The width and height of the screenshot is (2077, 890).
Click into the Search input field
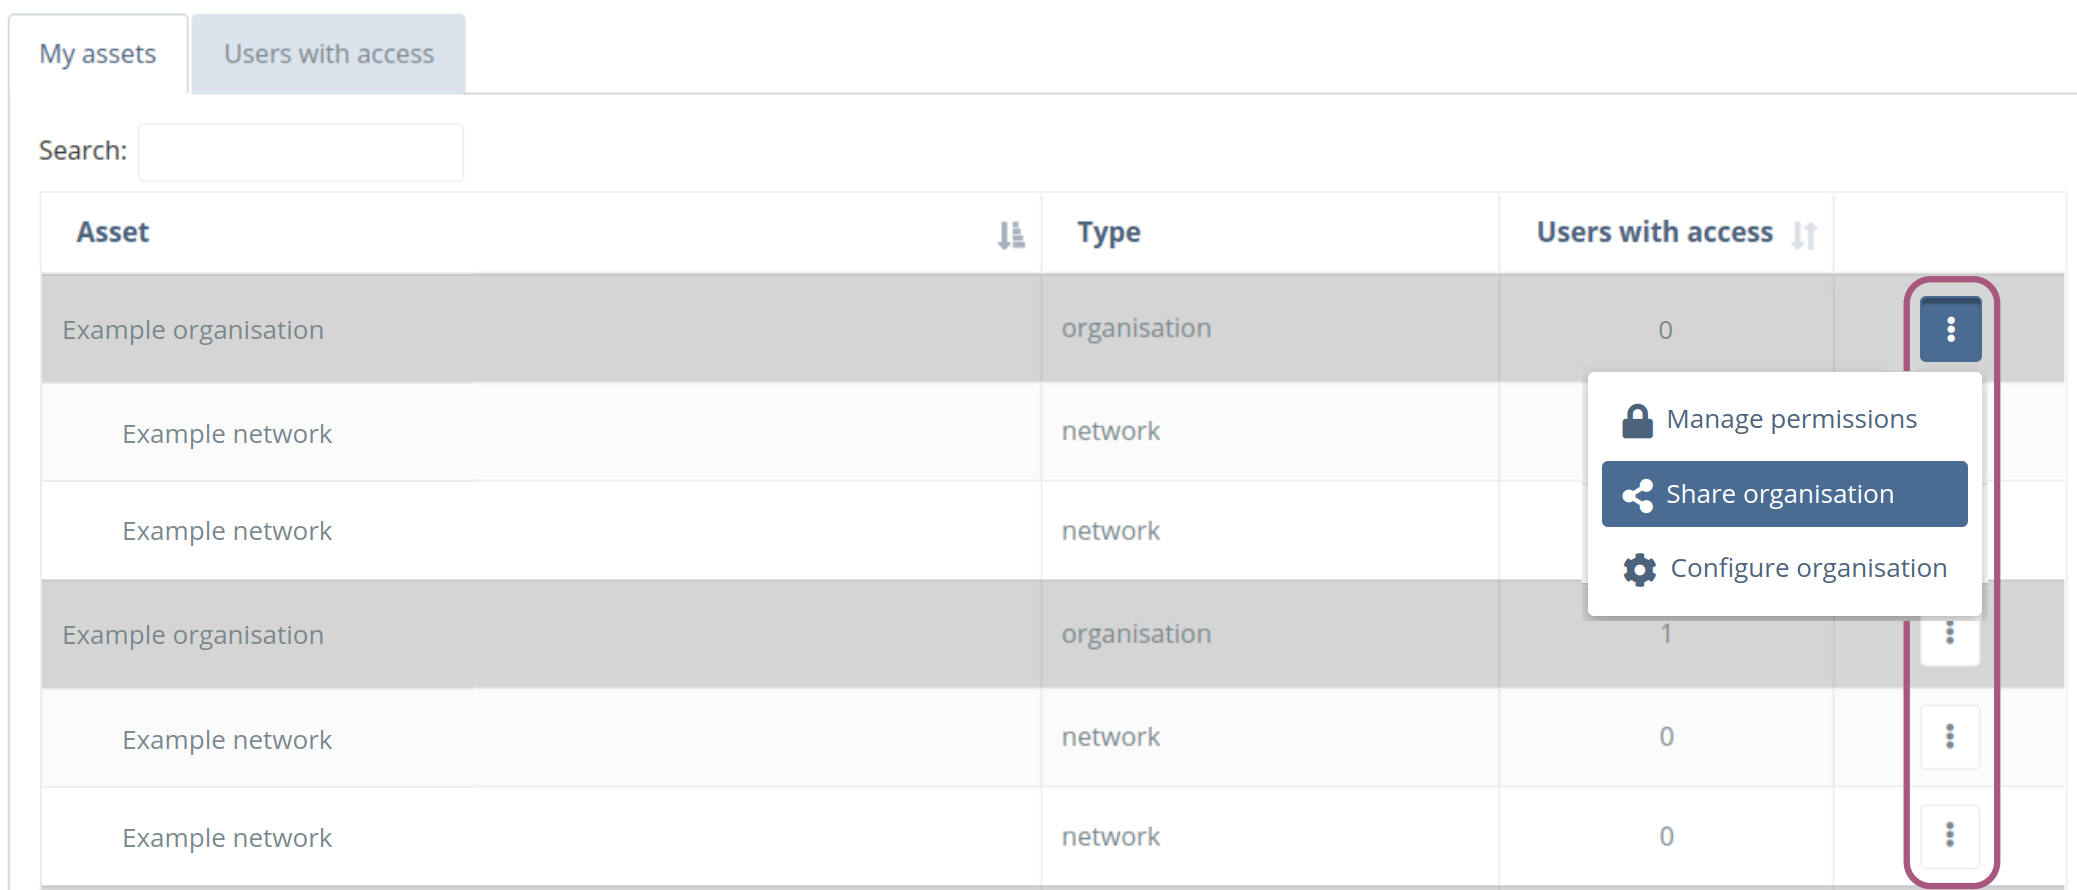click(300, 152)
